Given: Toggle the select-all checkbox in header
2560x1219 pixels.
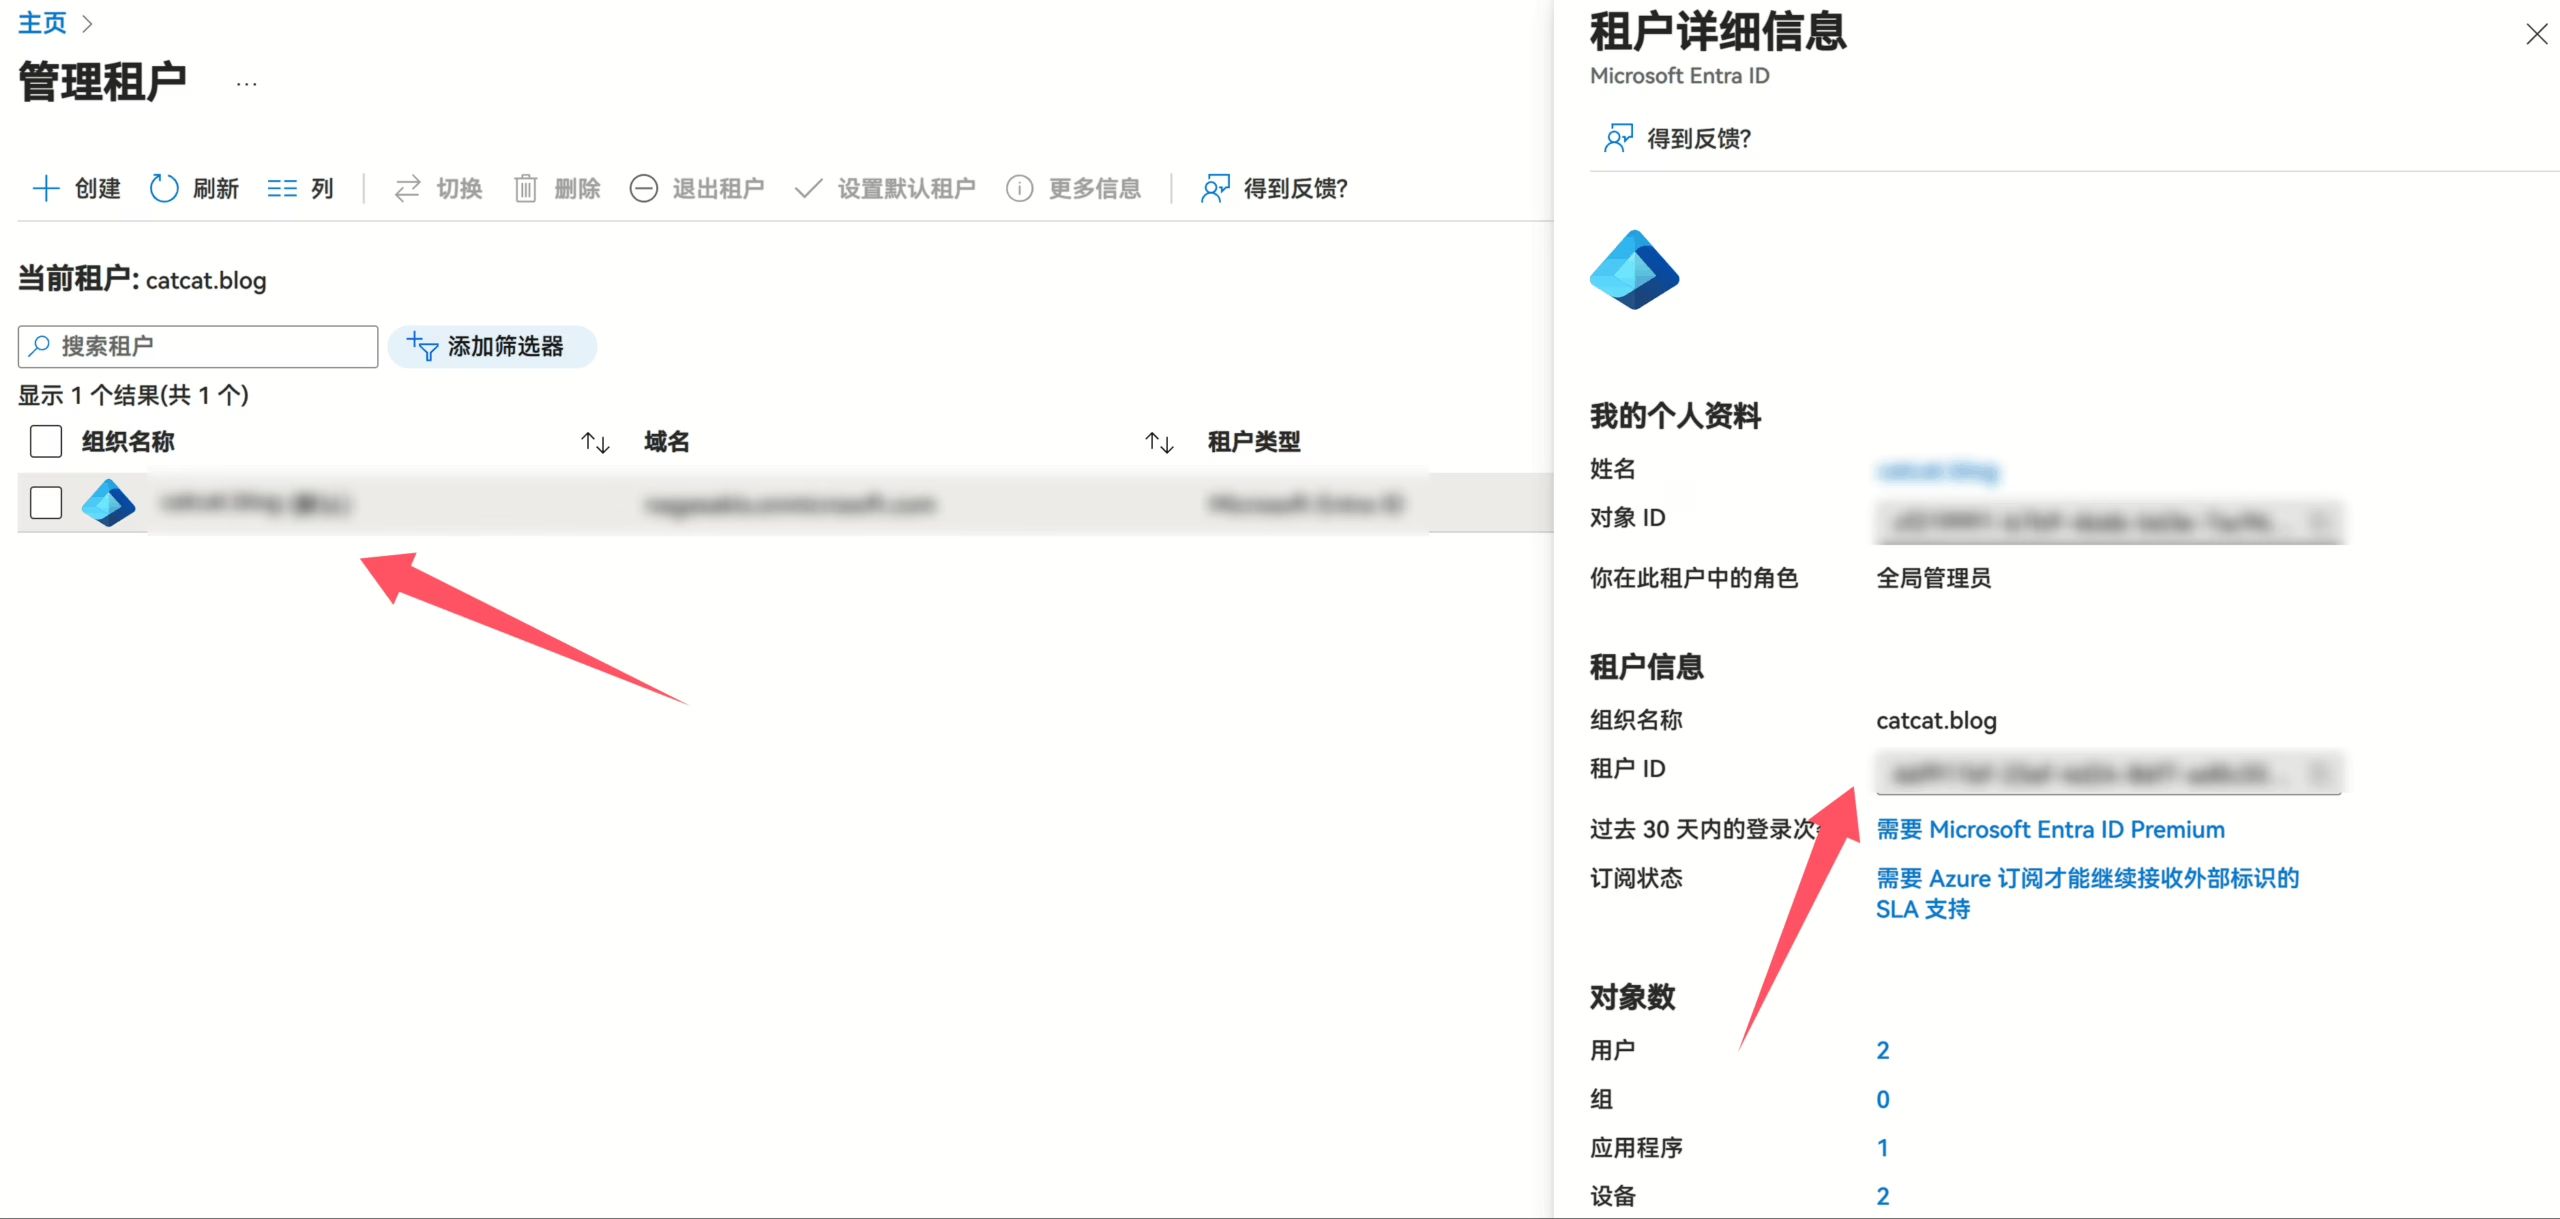Looking at the screenshot, I should (x=46, y=441).
